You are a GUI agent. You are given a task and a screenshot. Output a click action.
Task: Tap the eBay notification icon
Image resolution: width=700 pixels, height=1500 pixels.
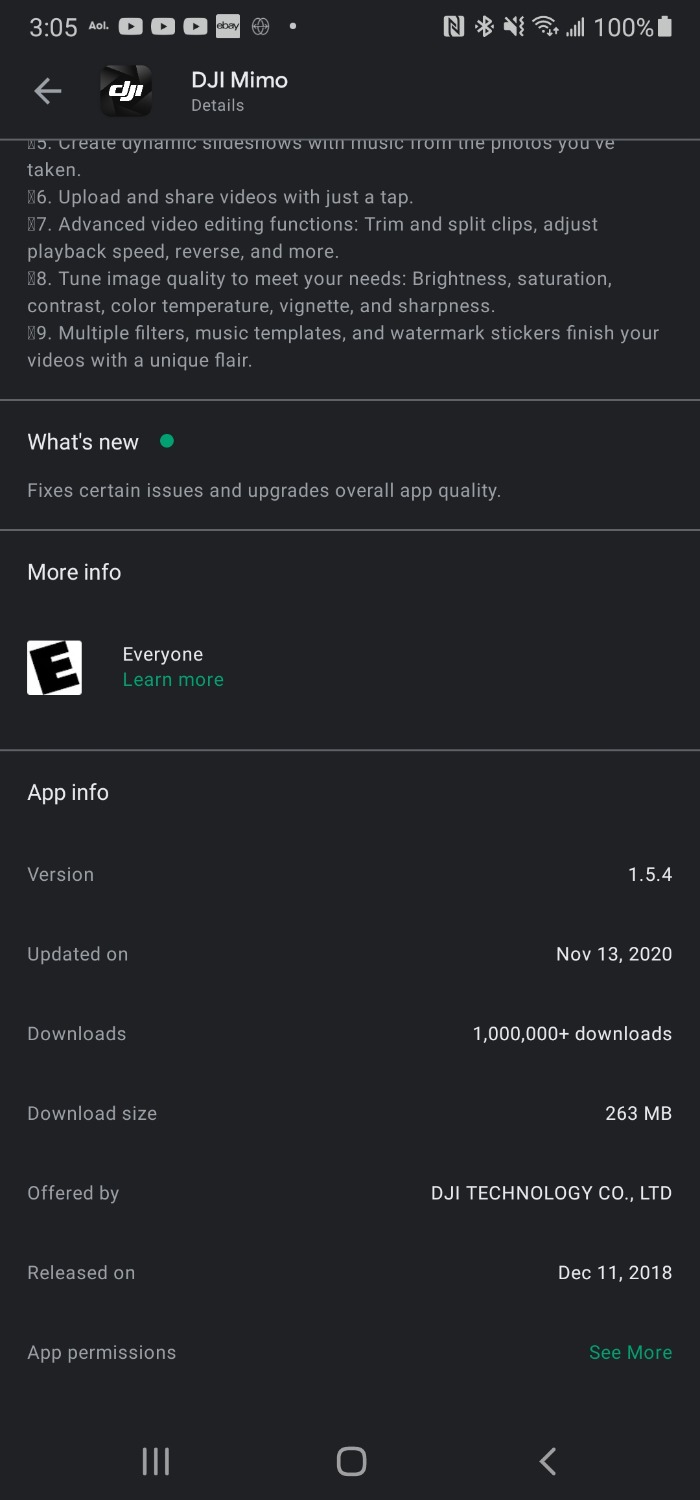click(x=228, y=26)
